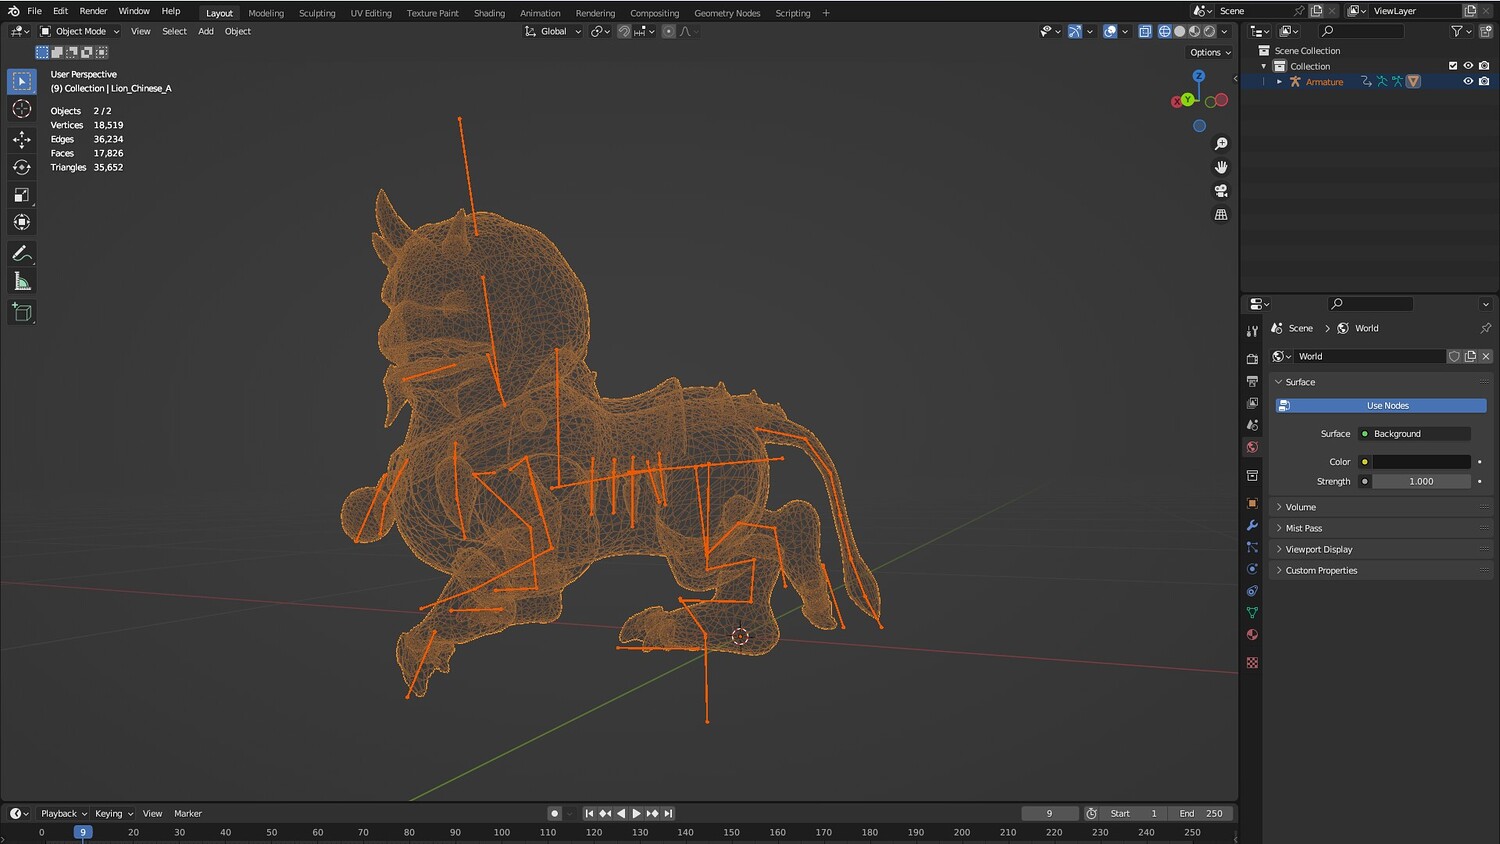Click the Use Nodes button
This screenshot has width=1500, height=844.
[x=1381, y=406]
